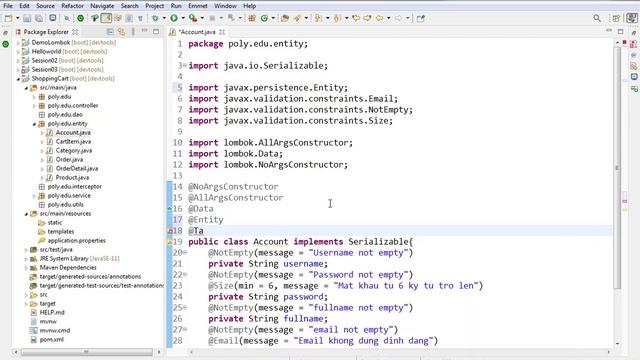Toggle Mark Occurrences highlighted toolbar button

point(106,18)
